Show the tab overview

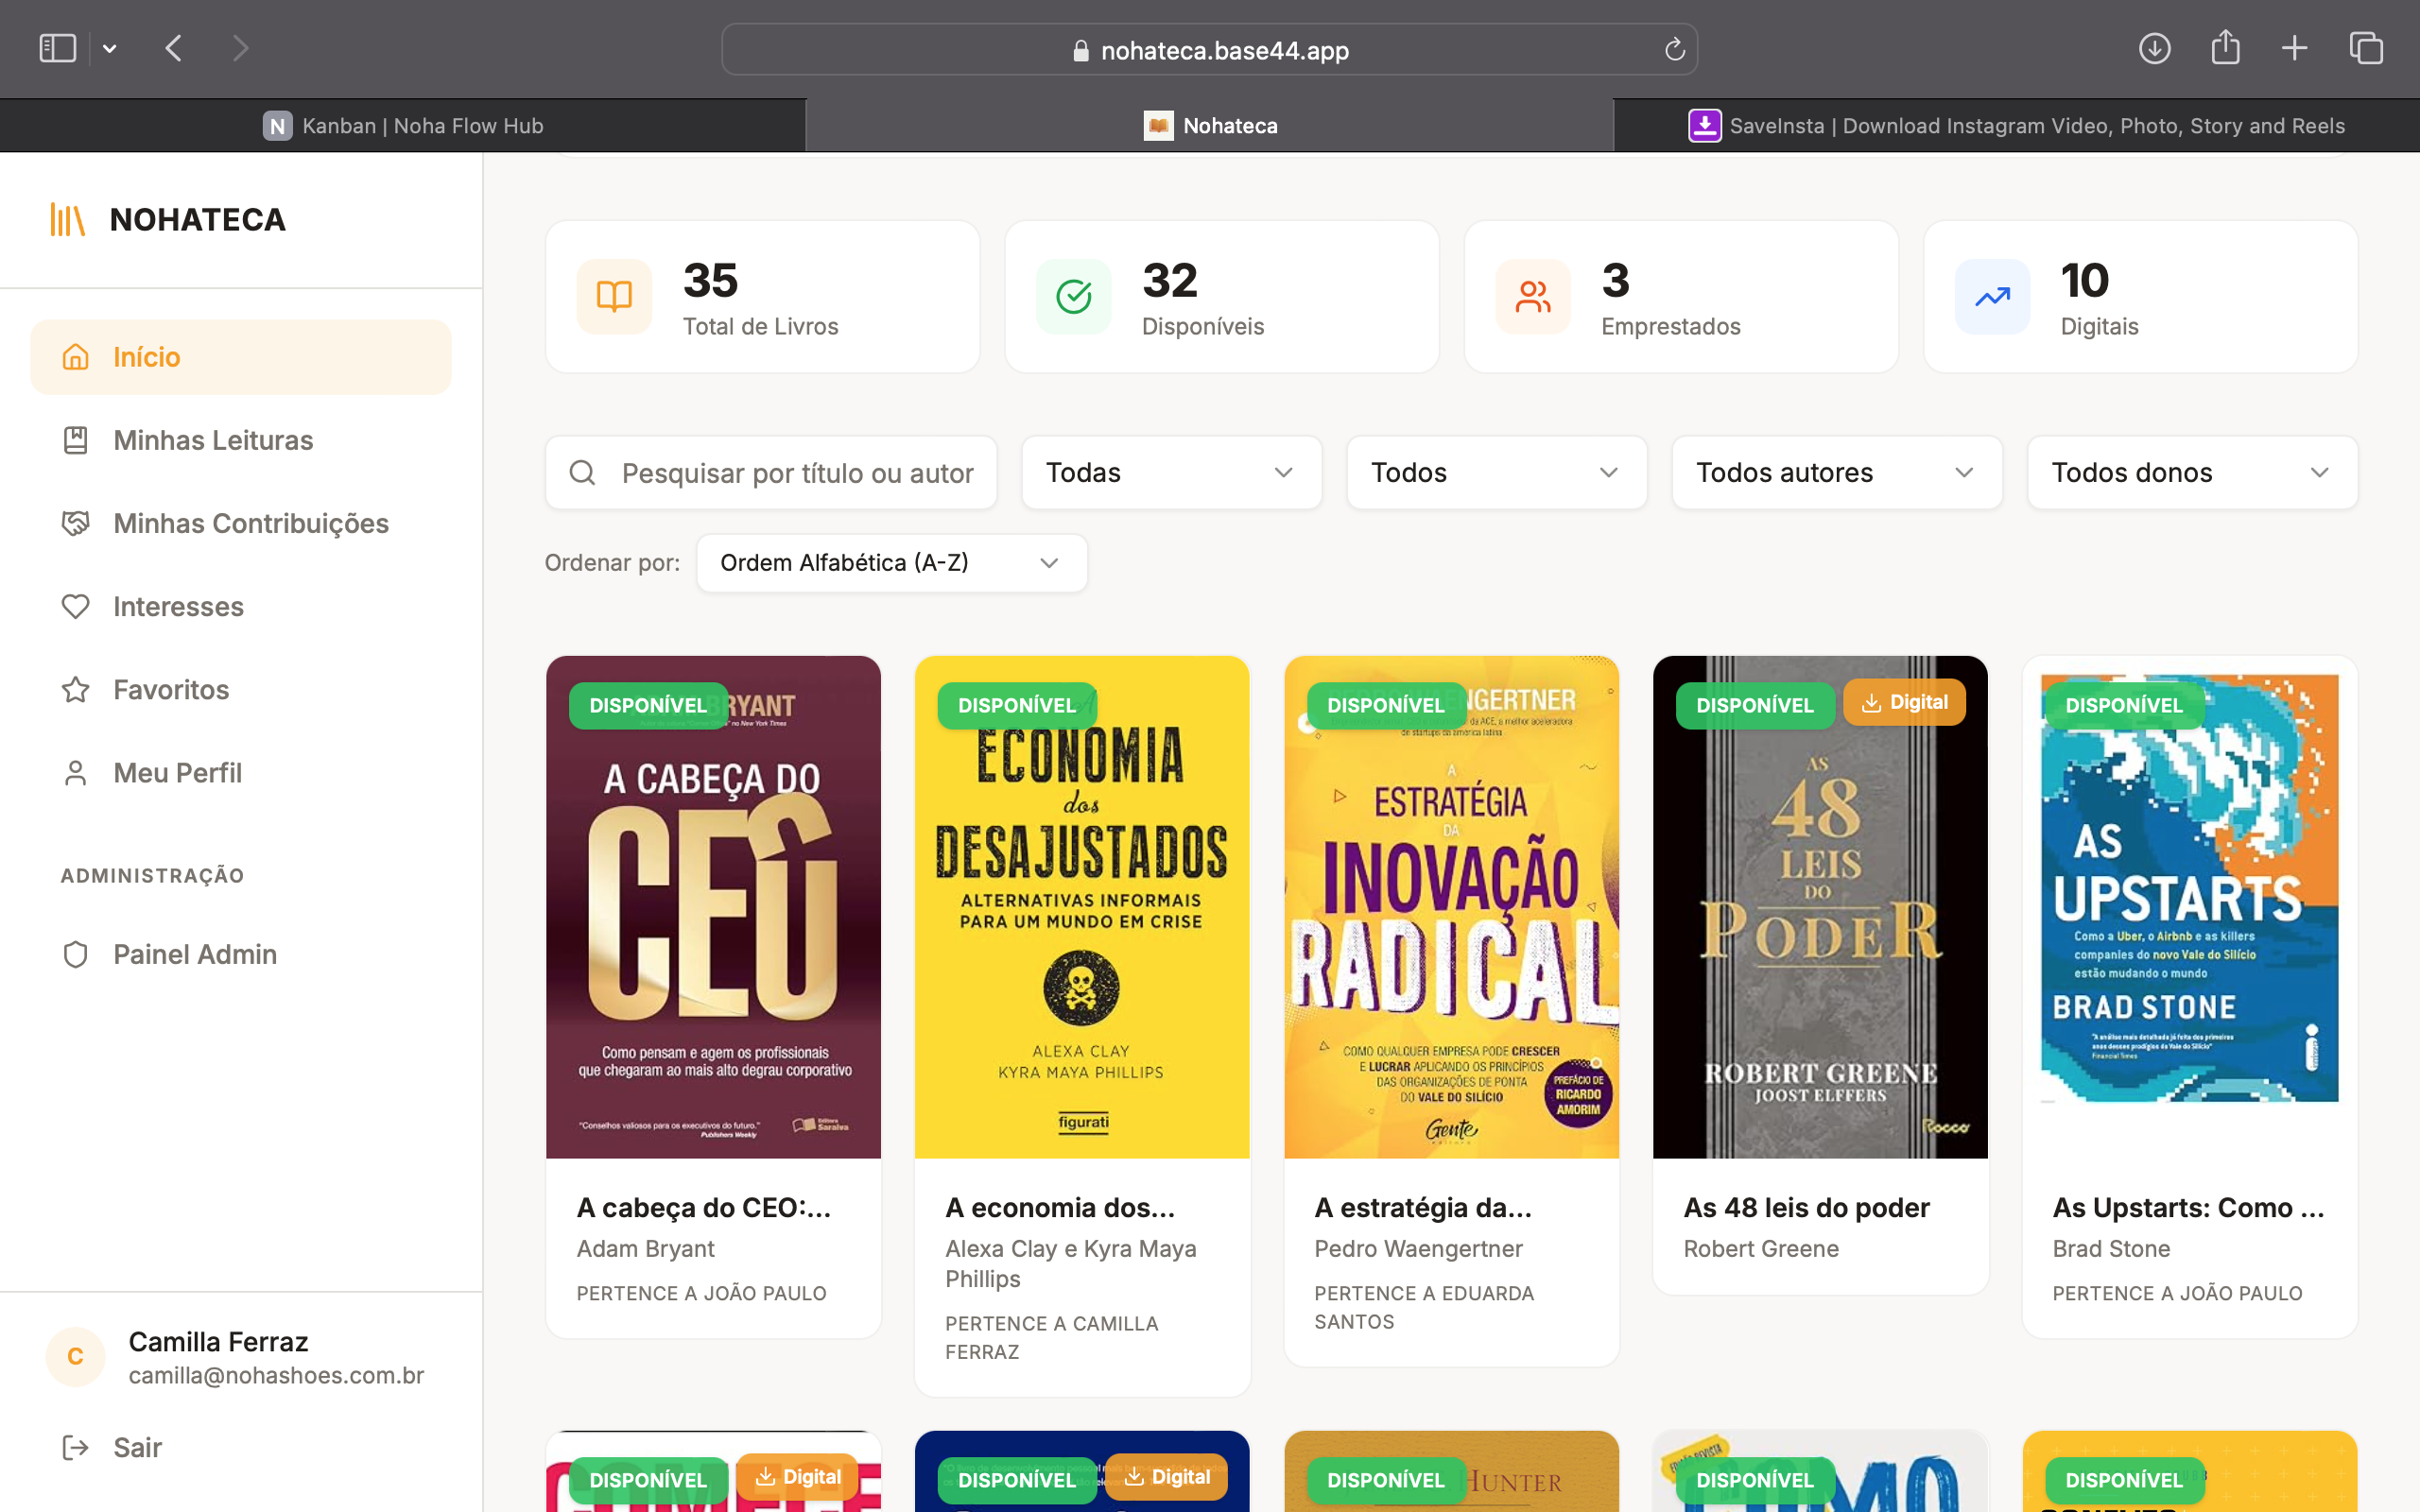(x=2366, y=48)
